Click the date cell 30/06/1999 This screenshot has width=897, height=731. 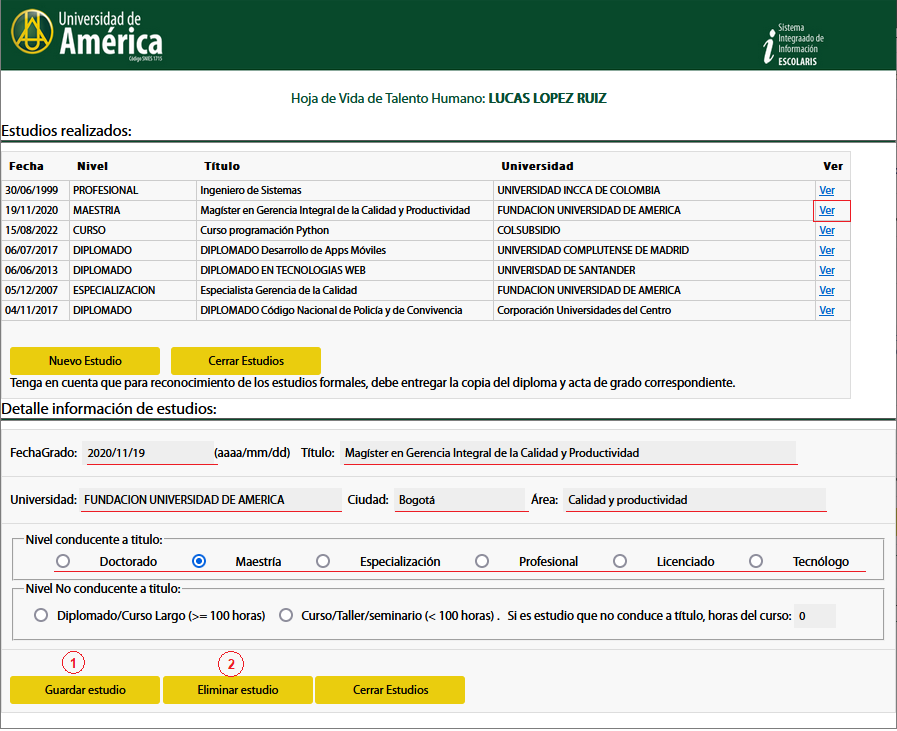point(35,190)
